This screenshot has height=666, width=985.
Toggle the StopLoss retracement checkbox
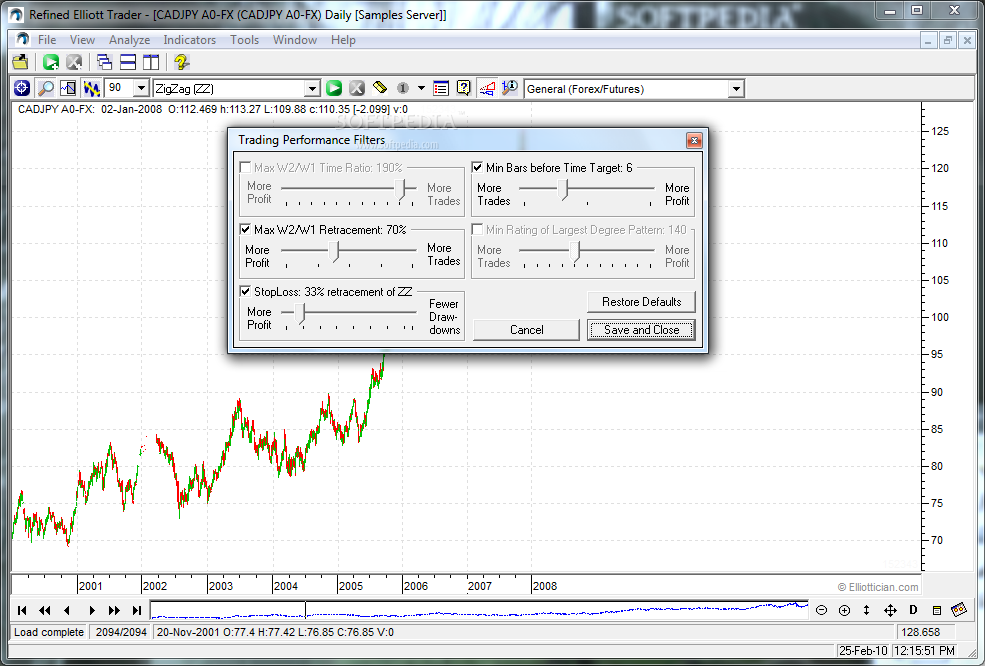(x=246, y=292)
